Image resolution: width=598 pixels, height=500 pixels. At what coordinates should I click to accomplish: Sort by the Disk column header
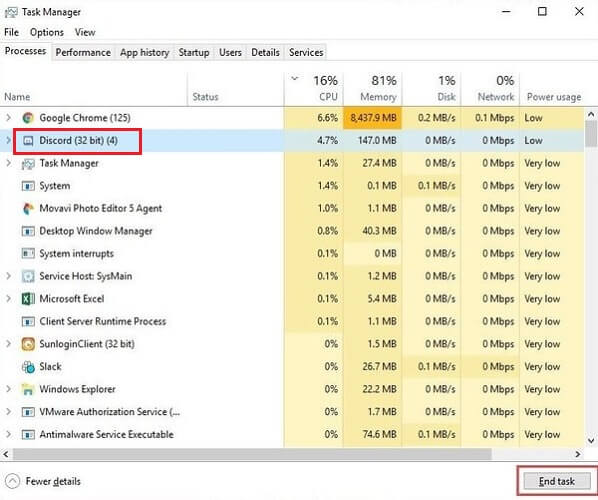tap(432, 89)
